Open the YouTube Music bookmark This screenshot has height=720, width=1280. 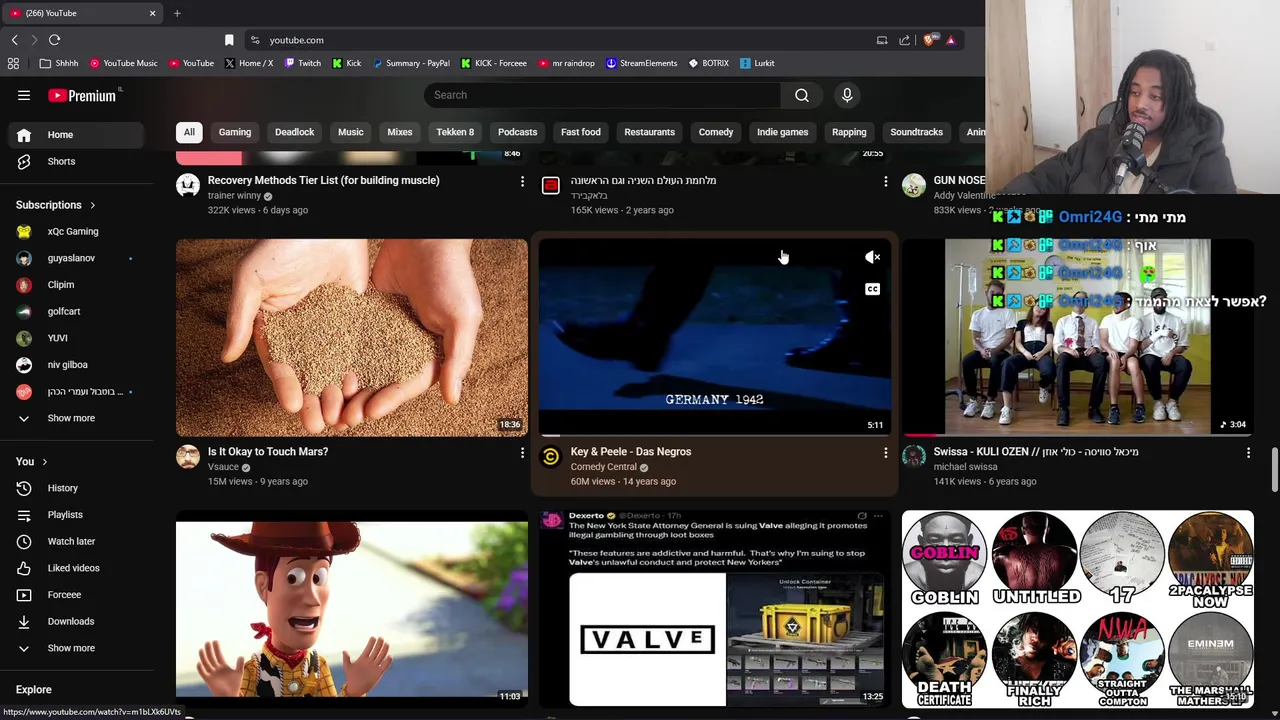[x=123, y=63]
